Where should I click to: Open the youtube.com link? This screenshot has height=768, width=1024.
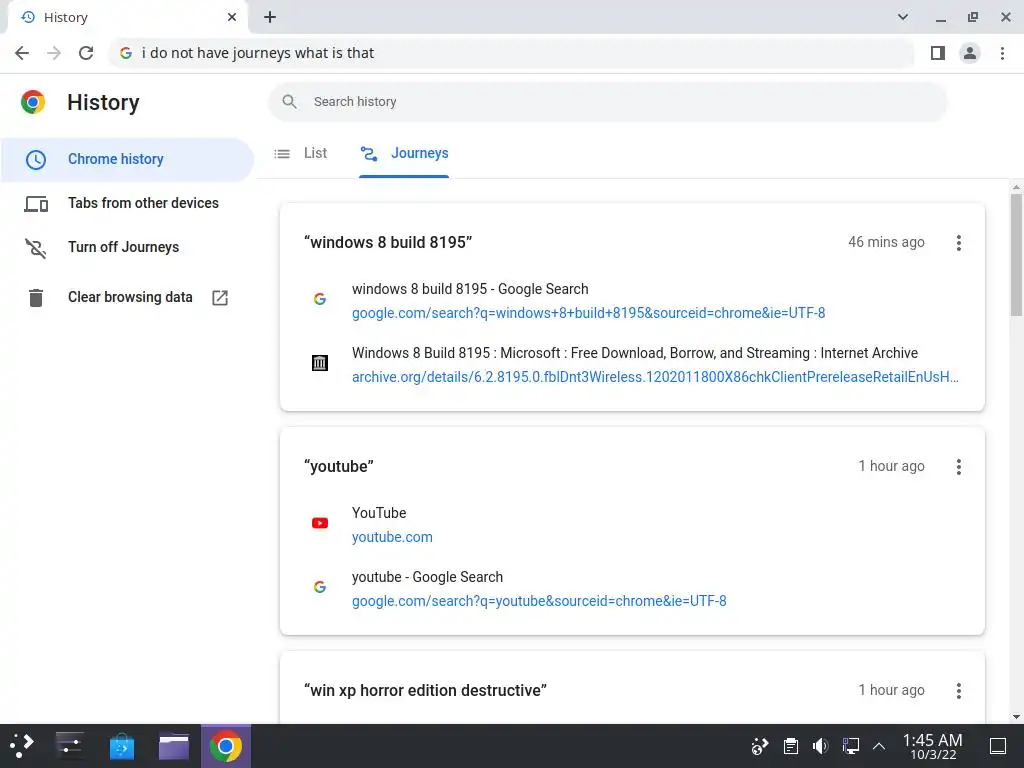click(x=392, y=537)
